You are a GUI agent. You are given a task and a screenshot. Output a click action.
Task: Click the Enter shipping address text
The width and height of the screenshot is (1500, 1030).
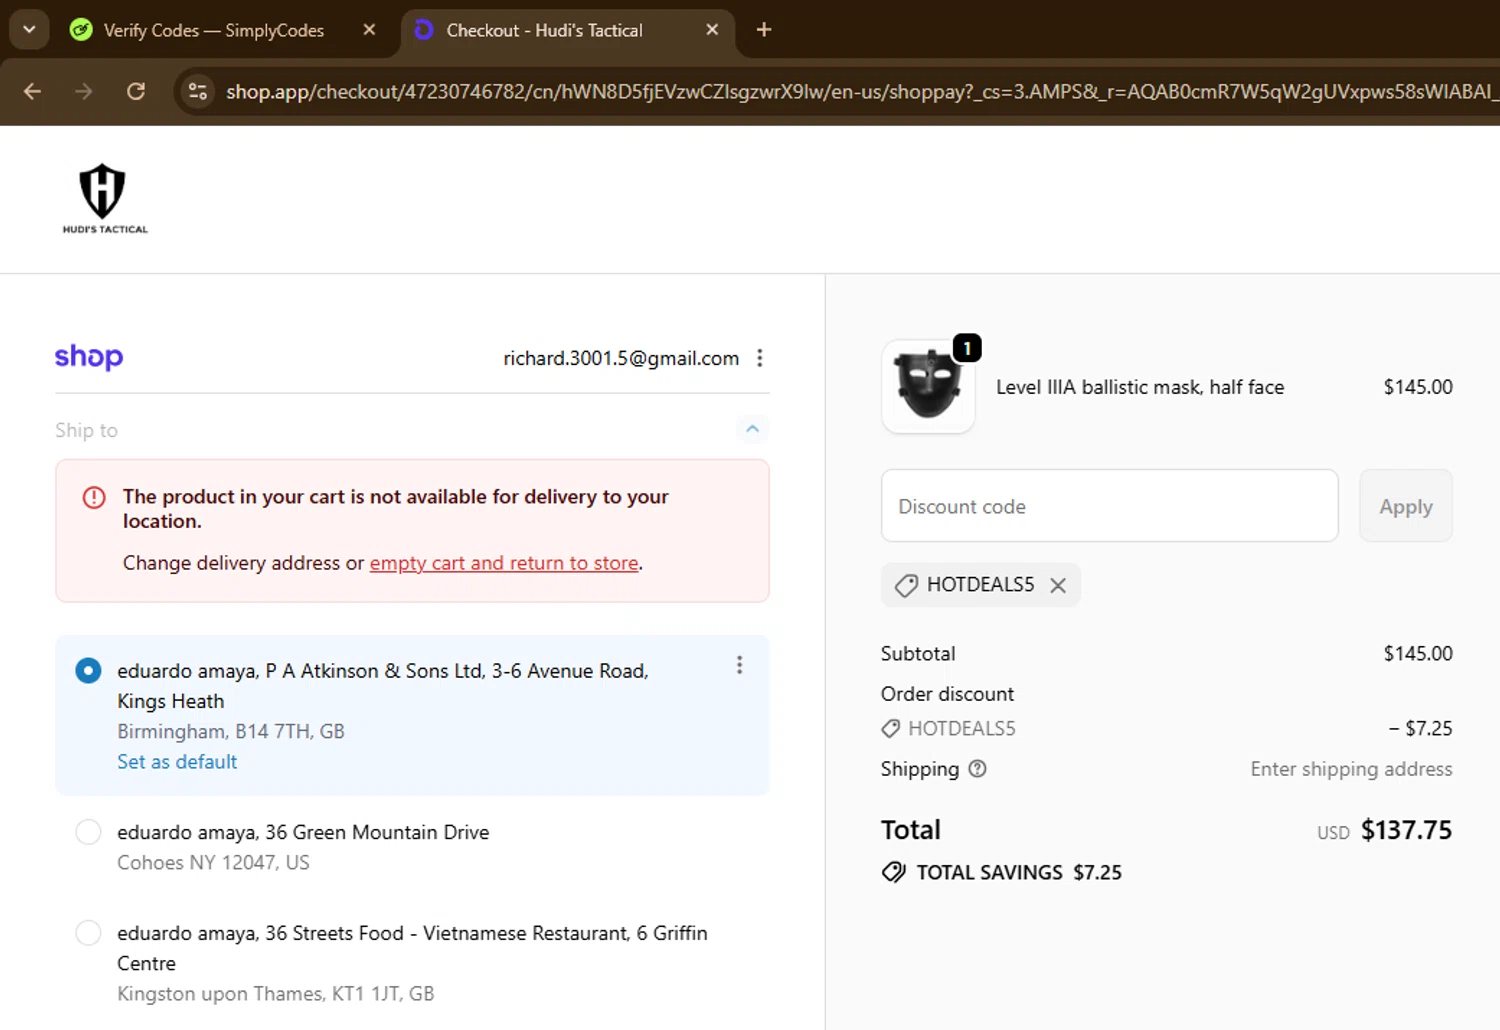[x=1351, y=769]
